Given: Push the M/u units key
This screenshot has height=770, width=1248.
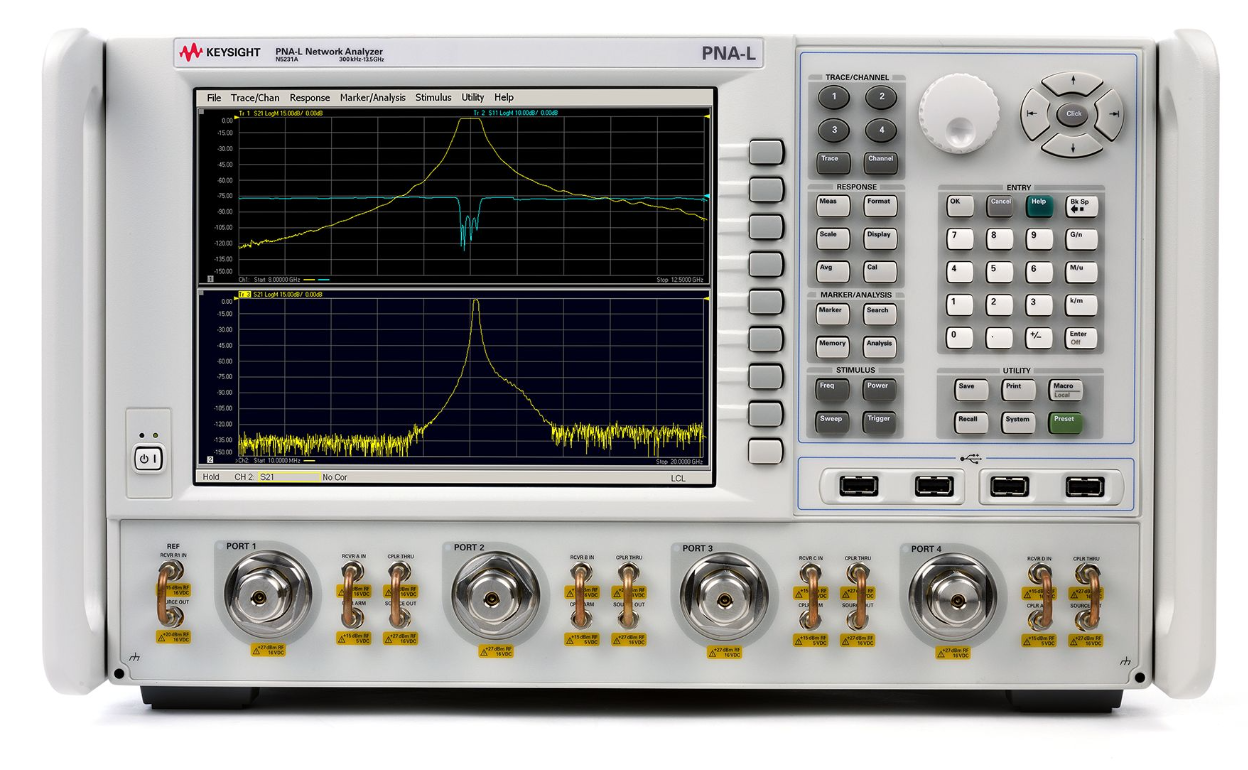Looking at the screenshot, I should [x=1081, y=272].
